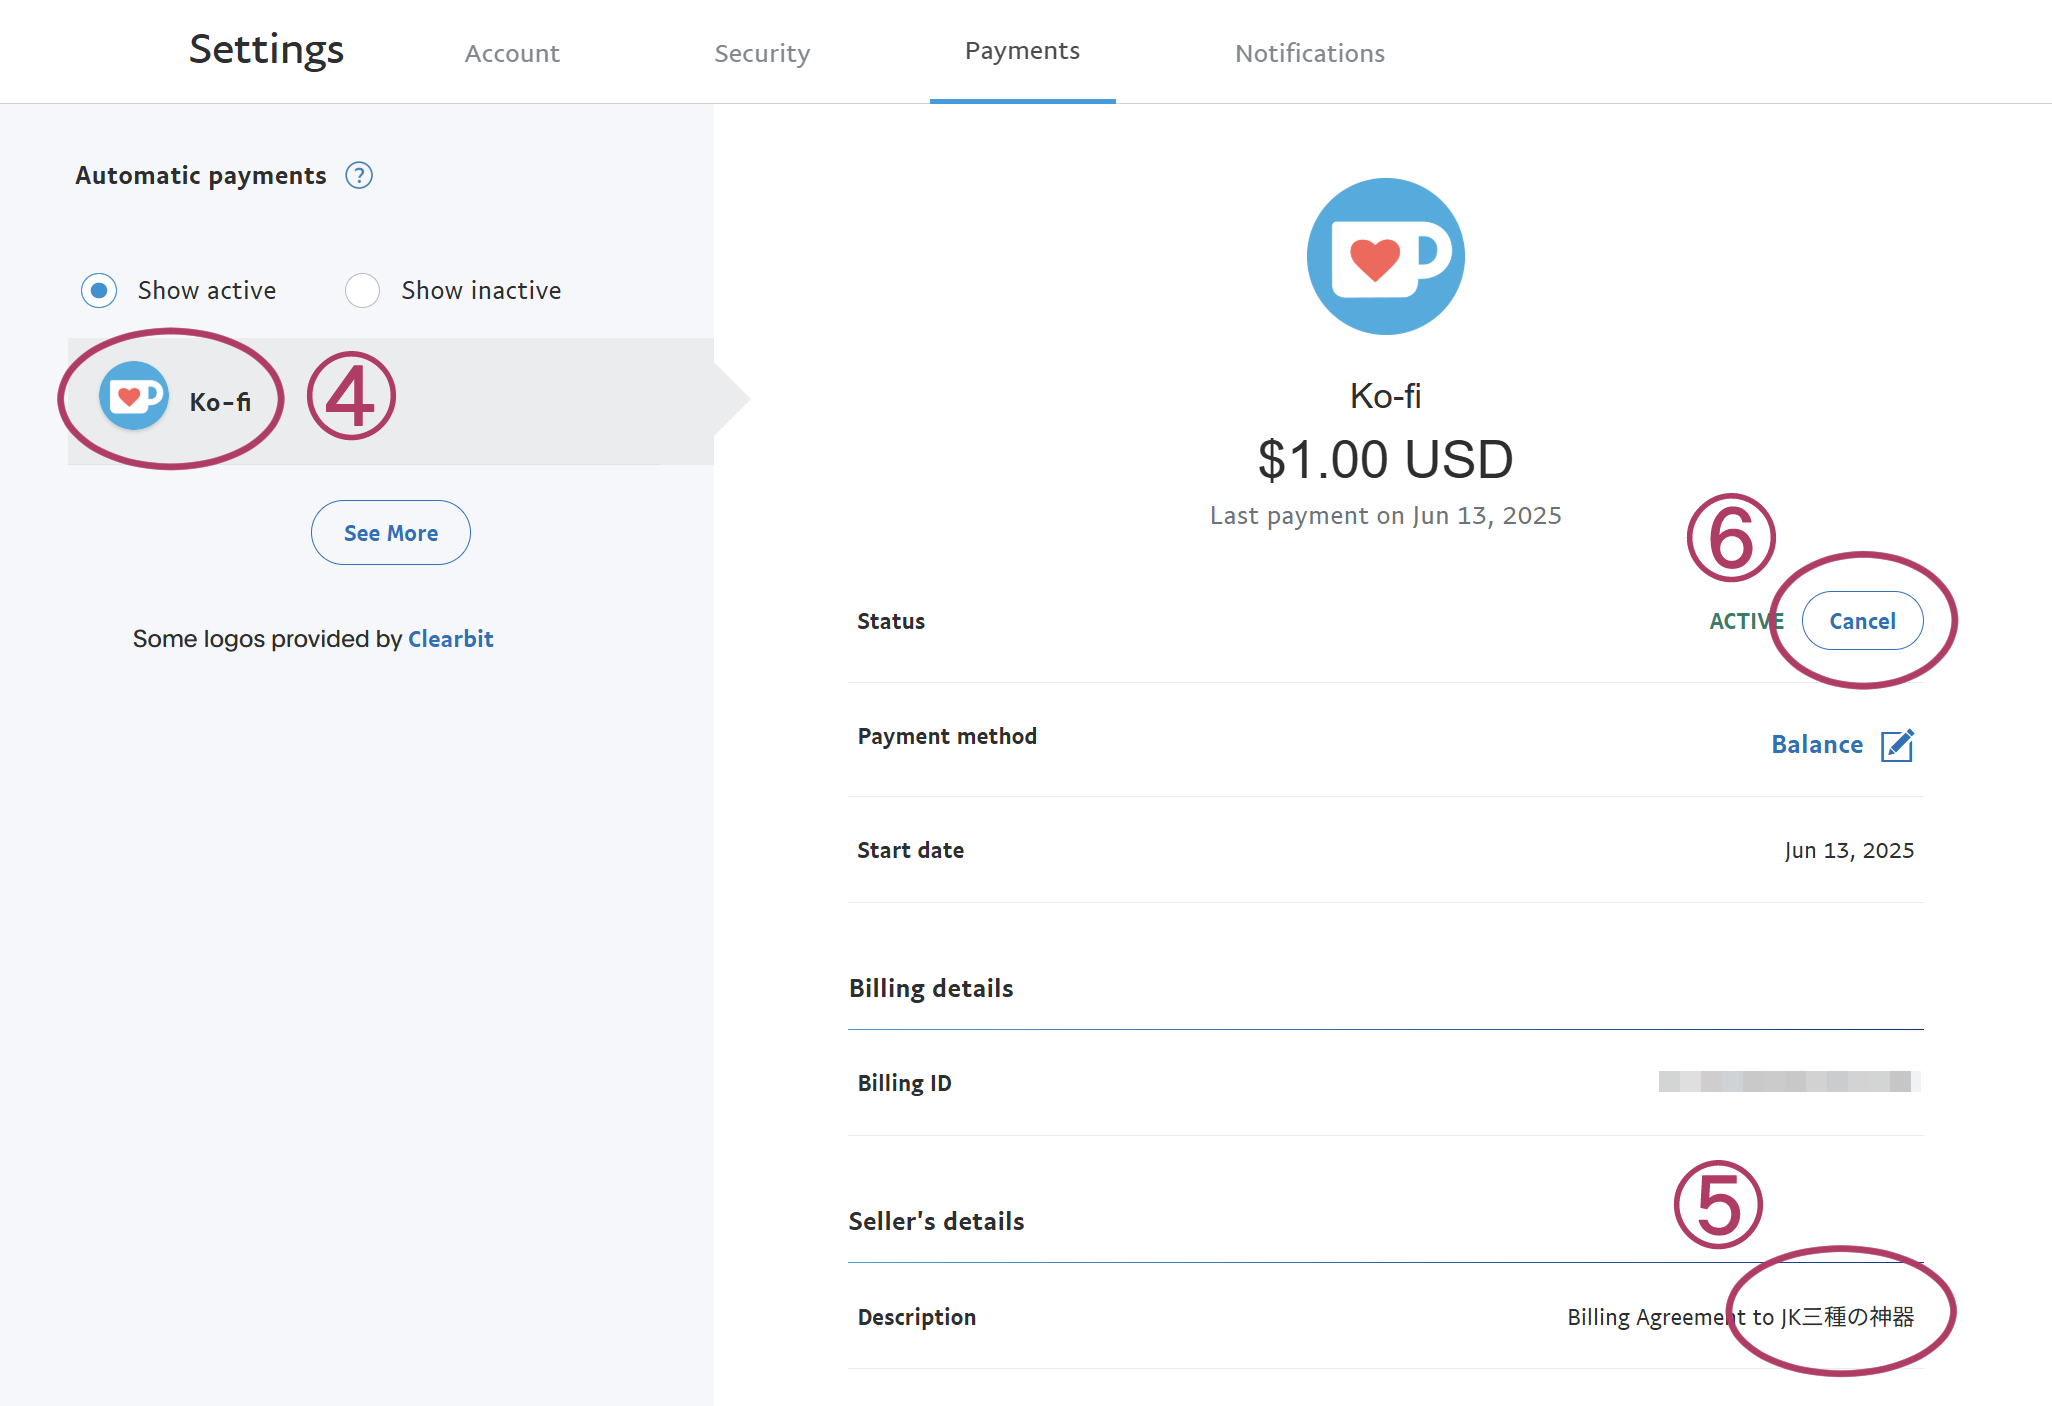Image resolution: width=2052 pixels, height=1406 pixels.
Task: Click the large Ko-fi logo
Action: 1385,255
